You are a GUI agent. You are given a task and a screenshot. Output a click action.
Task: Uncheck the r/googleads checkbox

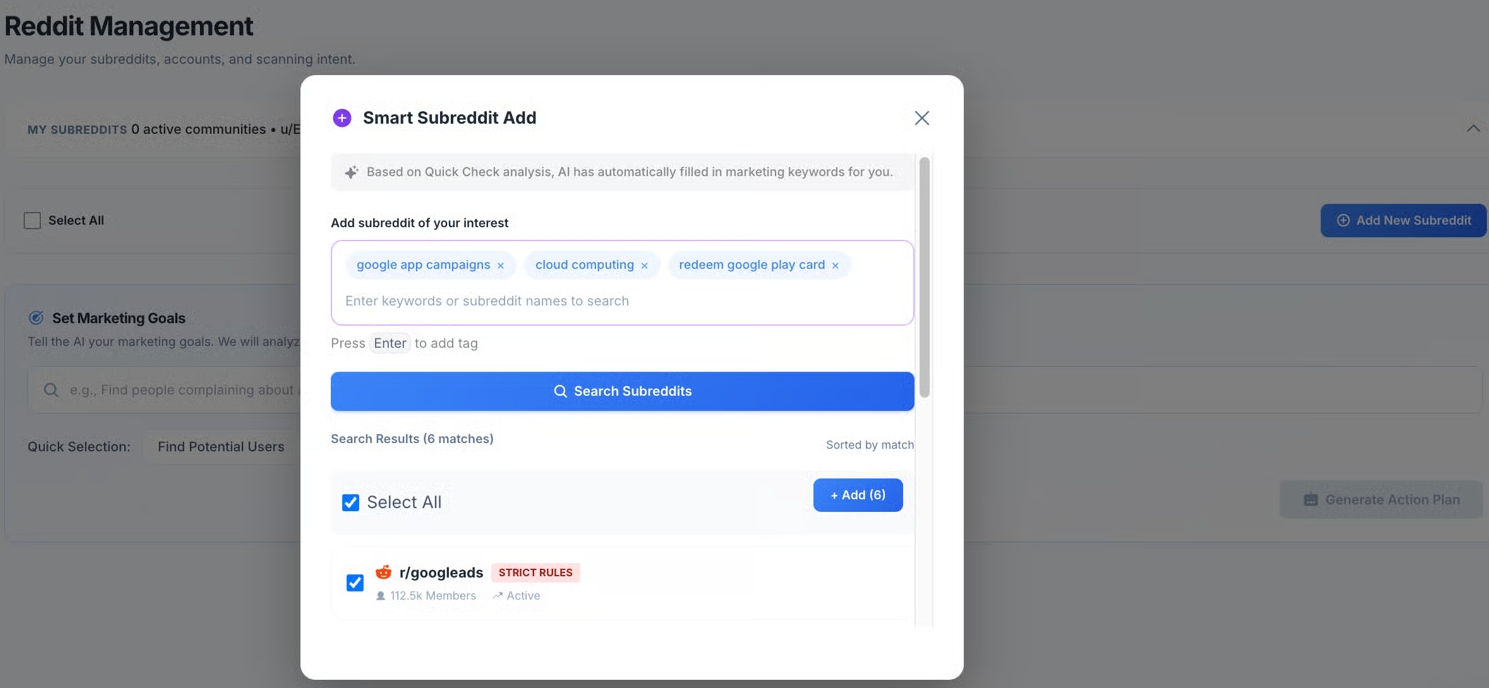click(355, 583)
